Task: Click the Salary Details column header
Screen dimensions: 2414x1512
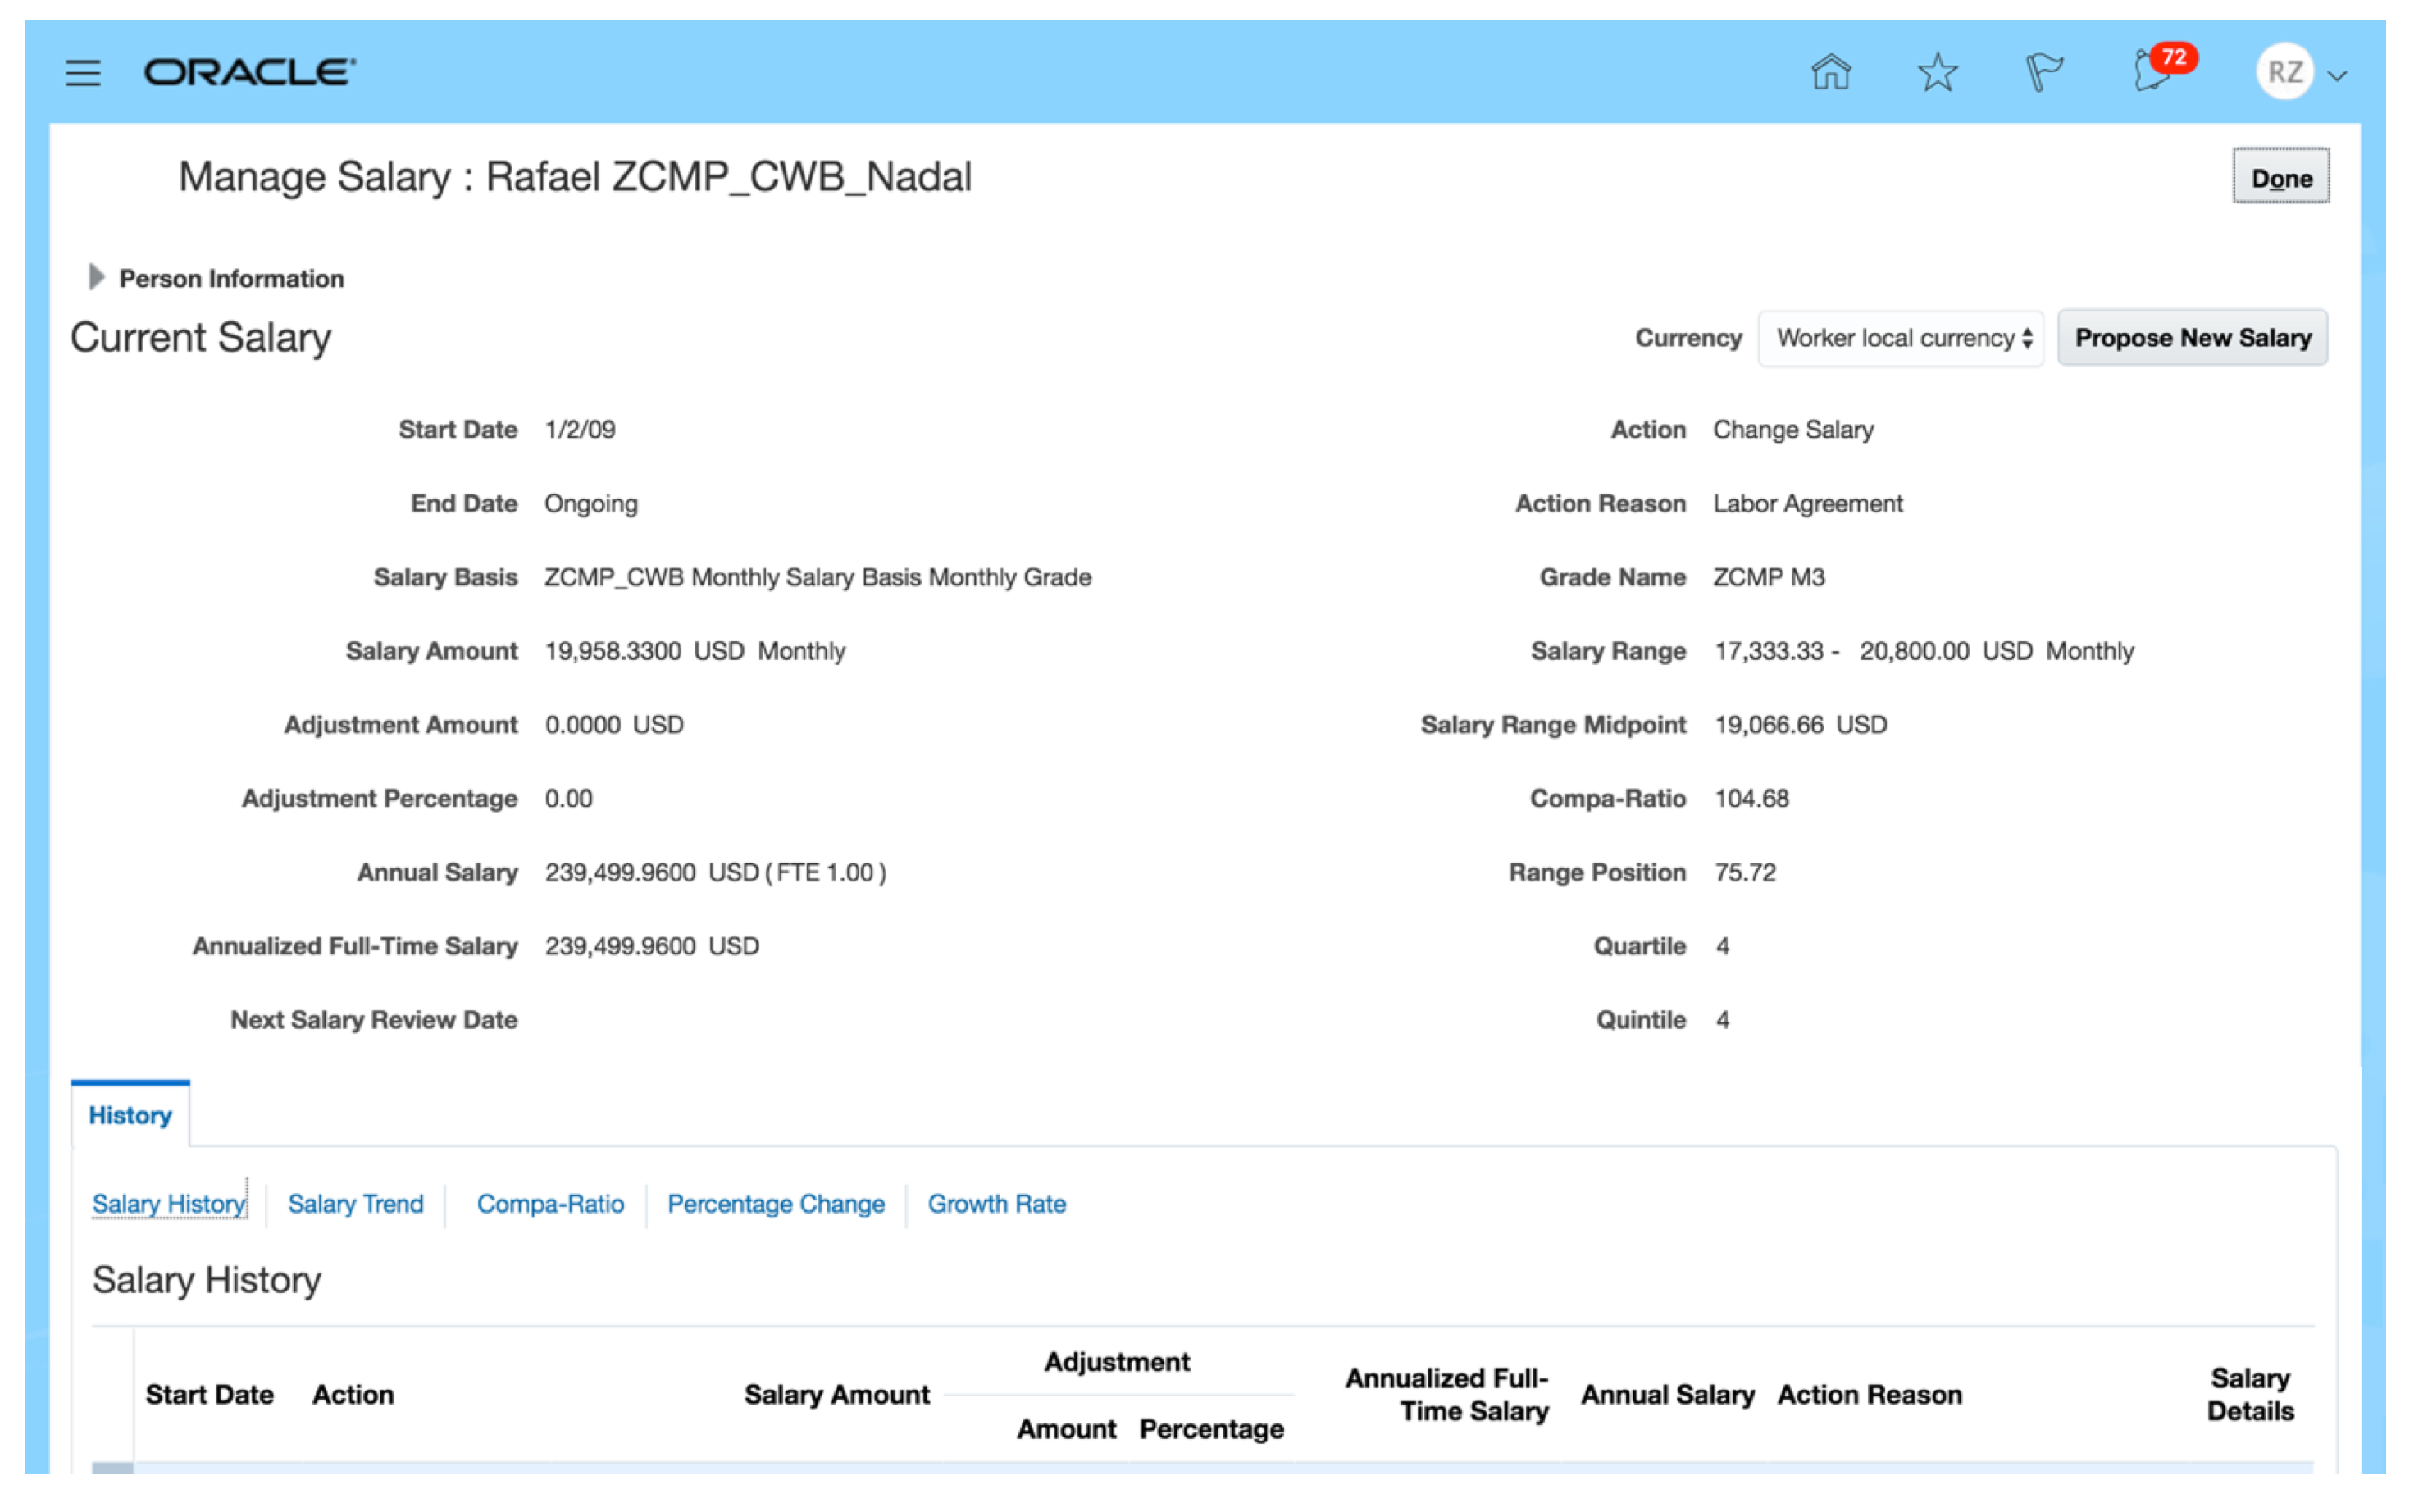Action: (2250, 1394)
